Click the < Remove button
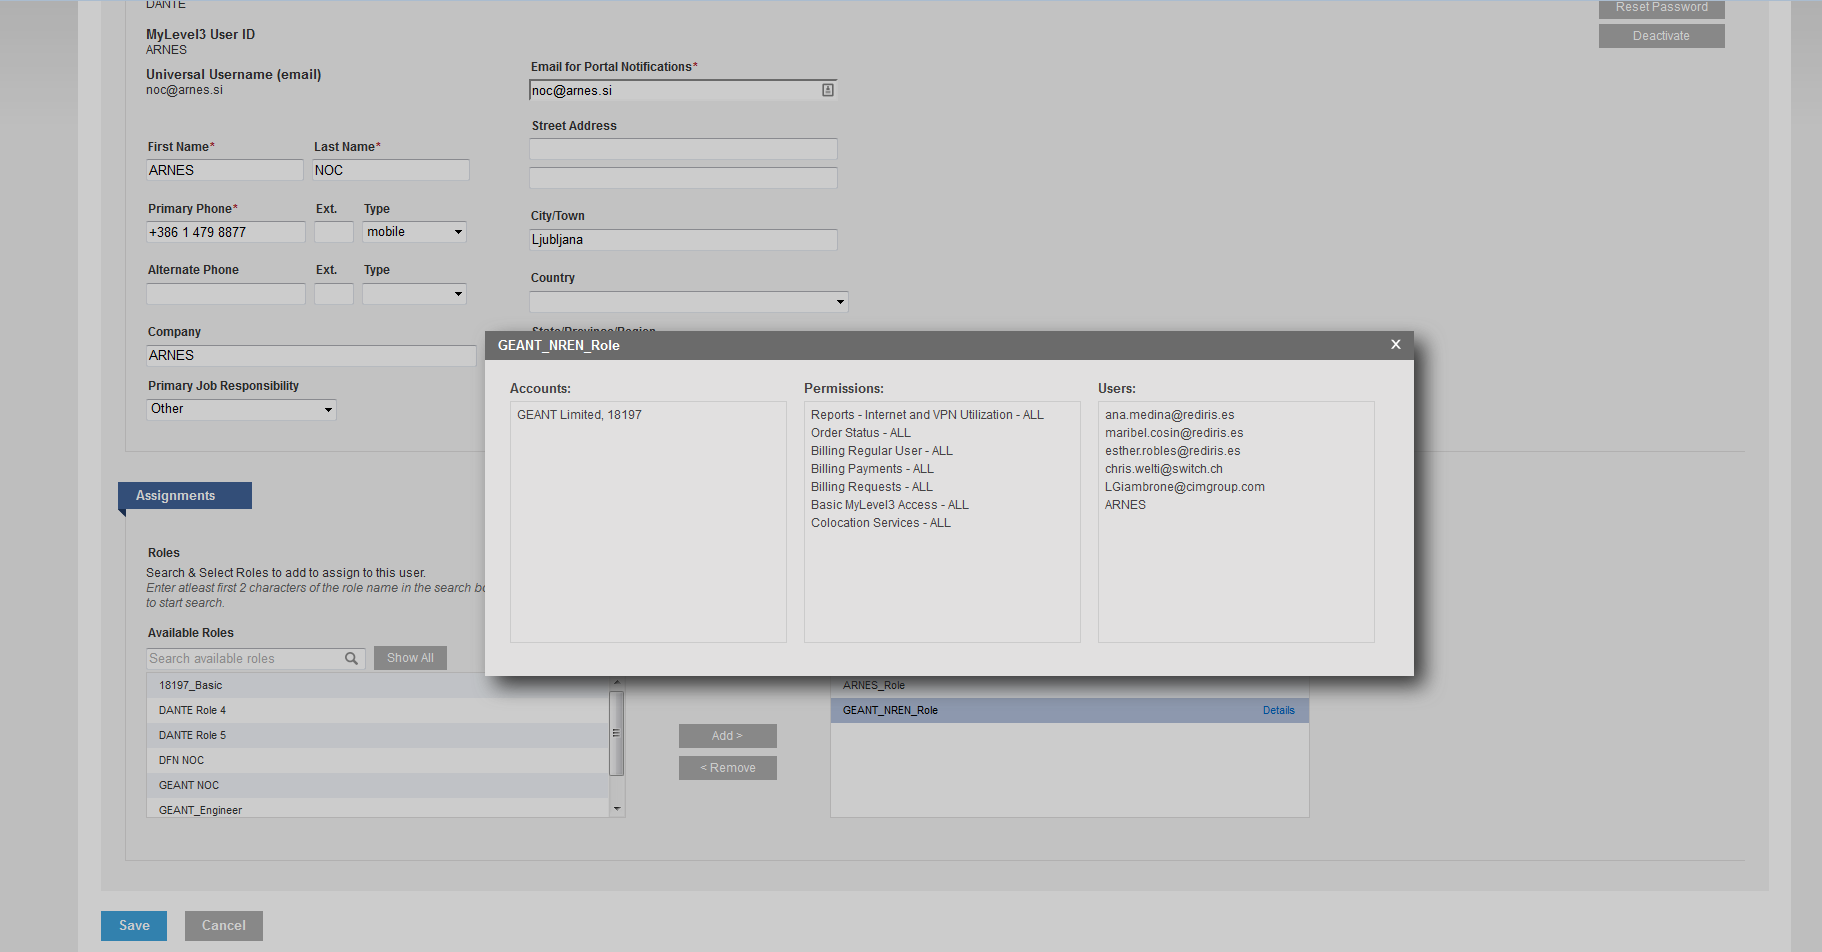Screen dimensions: 1822x952 click(x=728, y=768)
